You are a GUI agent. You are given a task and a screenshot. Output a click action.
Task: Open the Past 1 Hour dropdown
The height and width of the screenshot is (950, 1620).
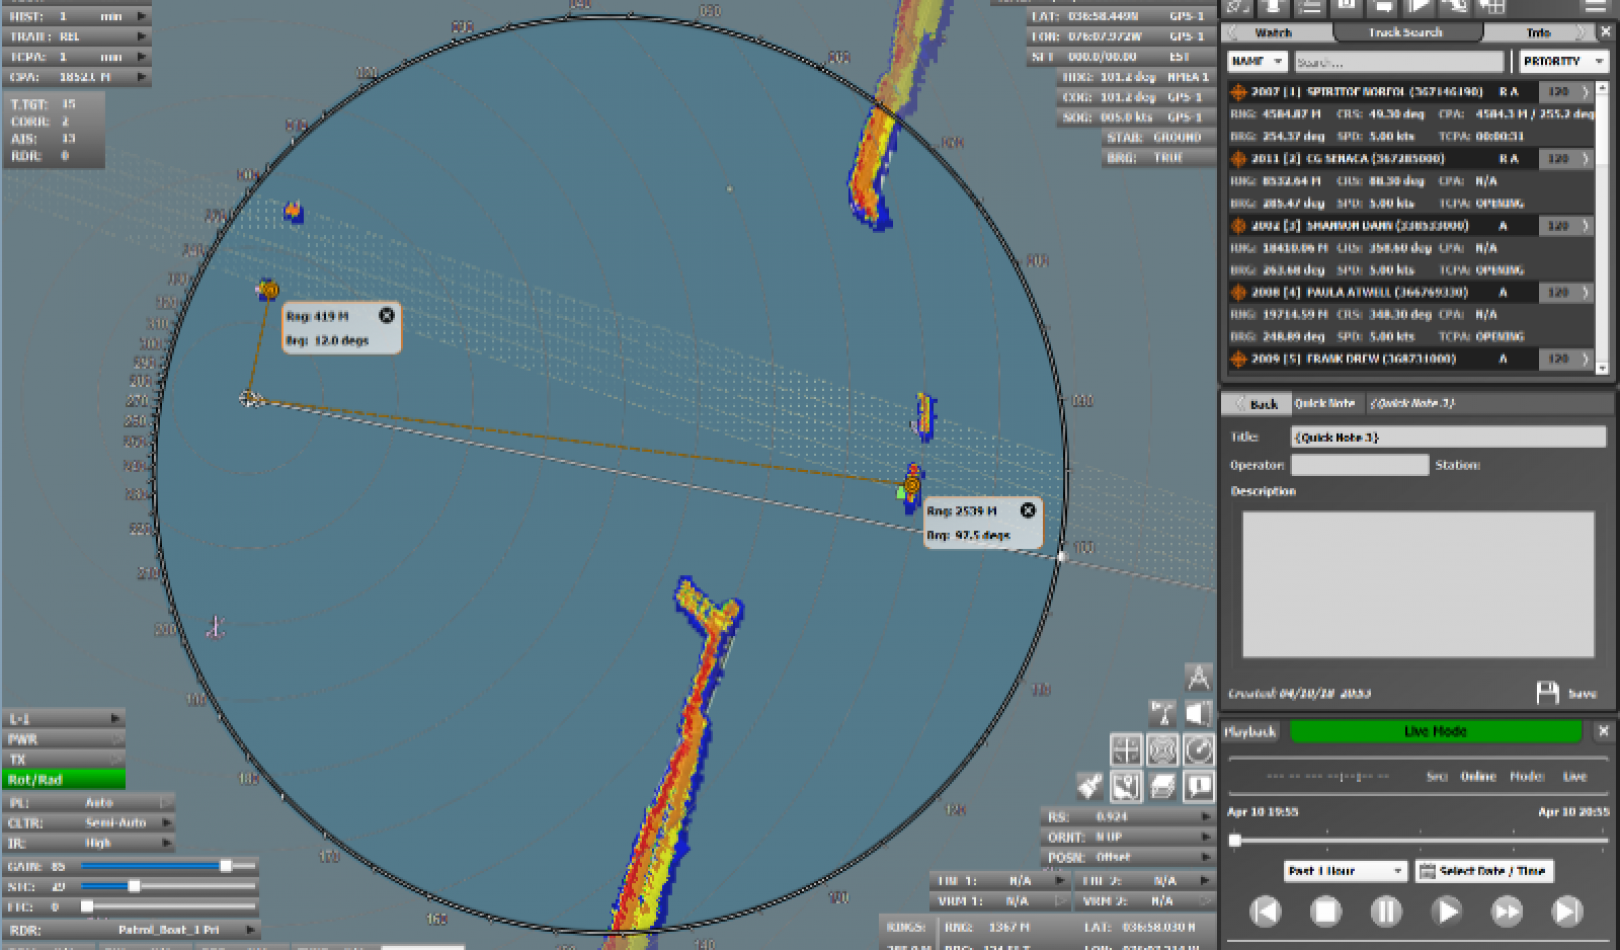pyautogui.click(x=1345, y=871)
